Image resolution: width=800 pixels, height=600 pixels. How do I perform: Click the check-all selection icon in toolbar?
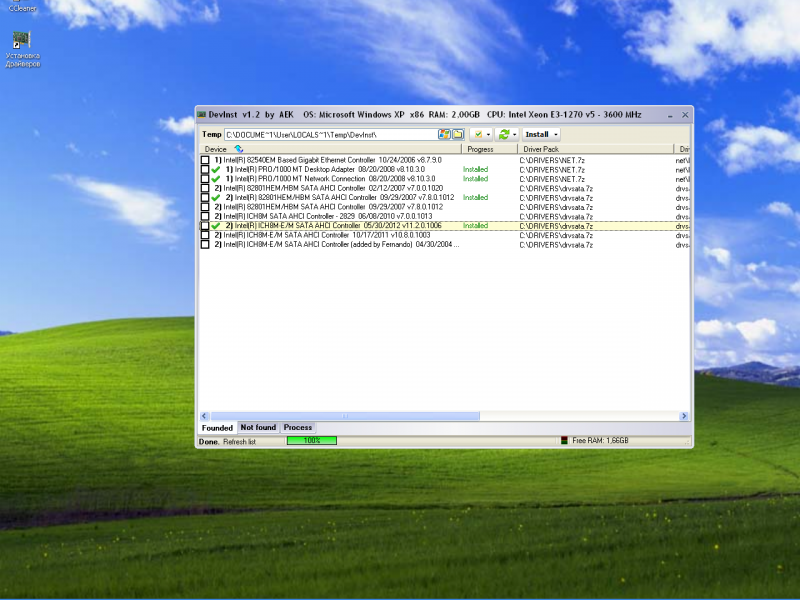coord(478,134)
